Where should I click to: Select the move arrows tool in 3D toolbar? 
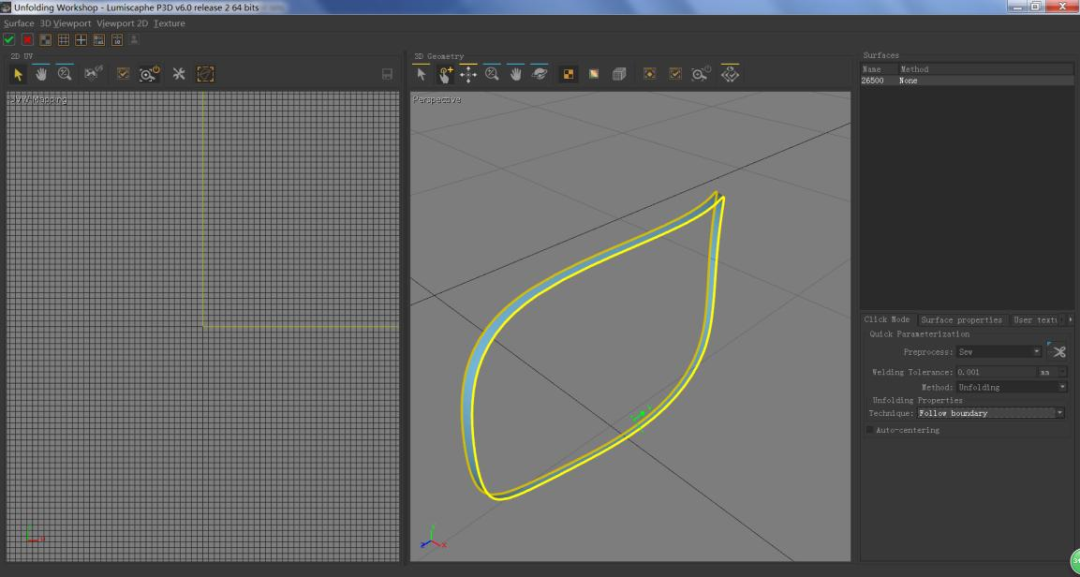tap(468, 74)
